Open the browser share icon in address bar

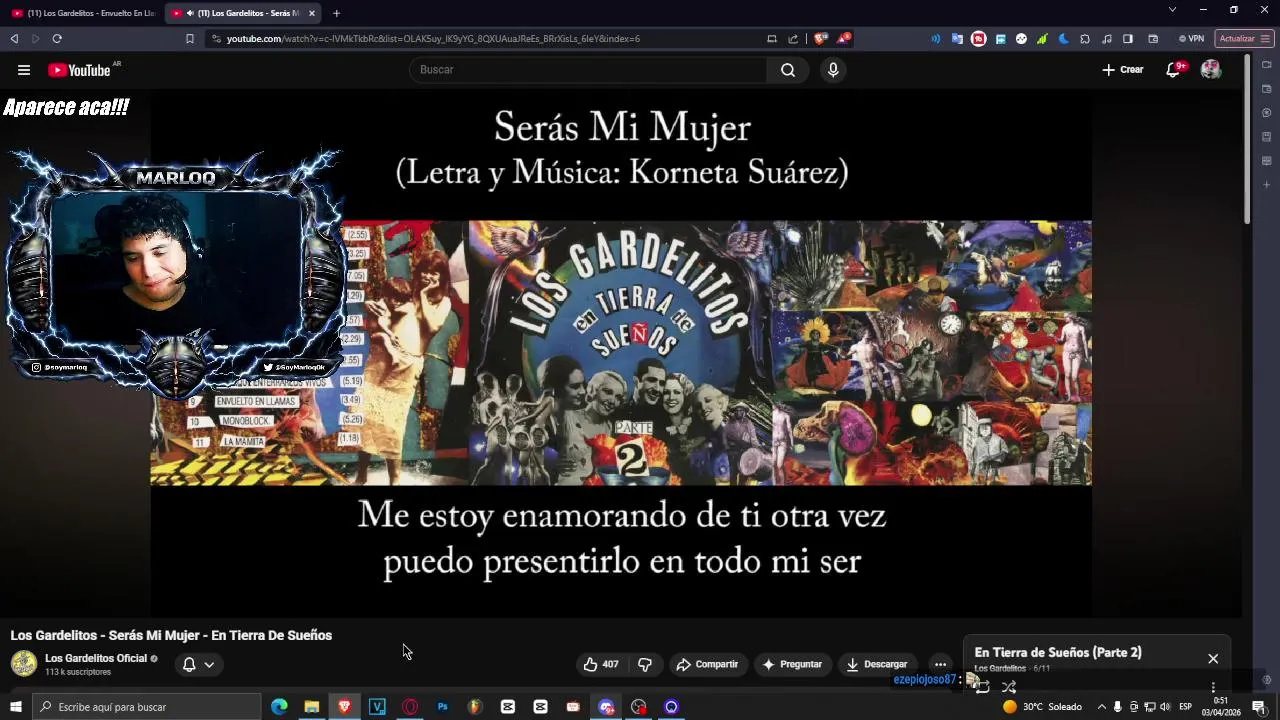pyautogui.click(x=793, y=39)
